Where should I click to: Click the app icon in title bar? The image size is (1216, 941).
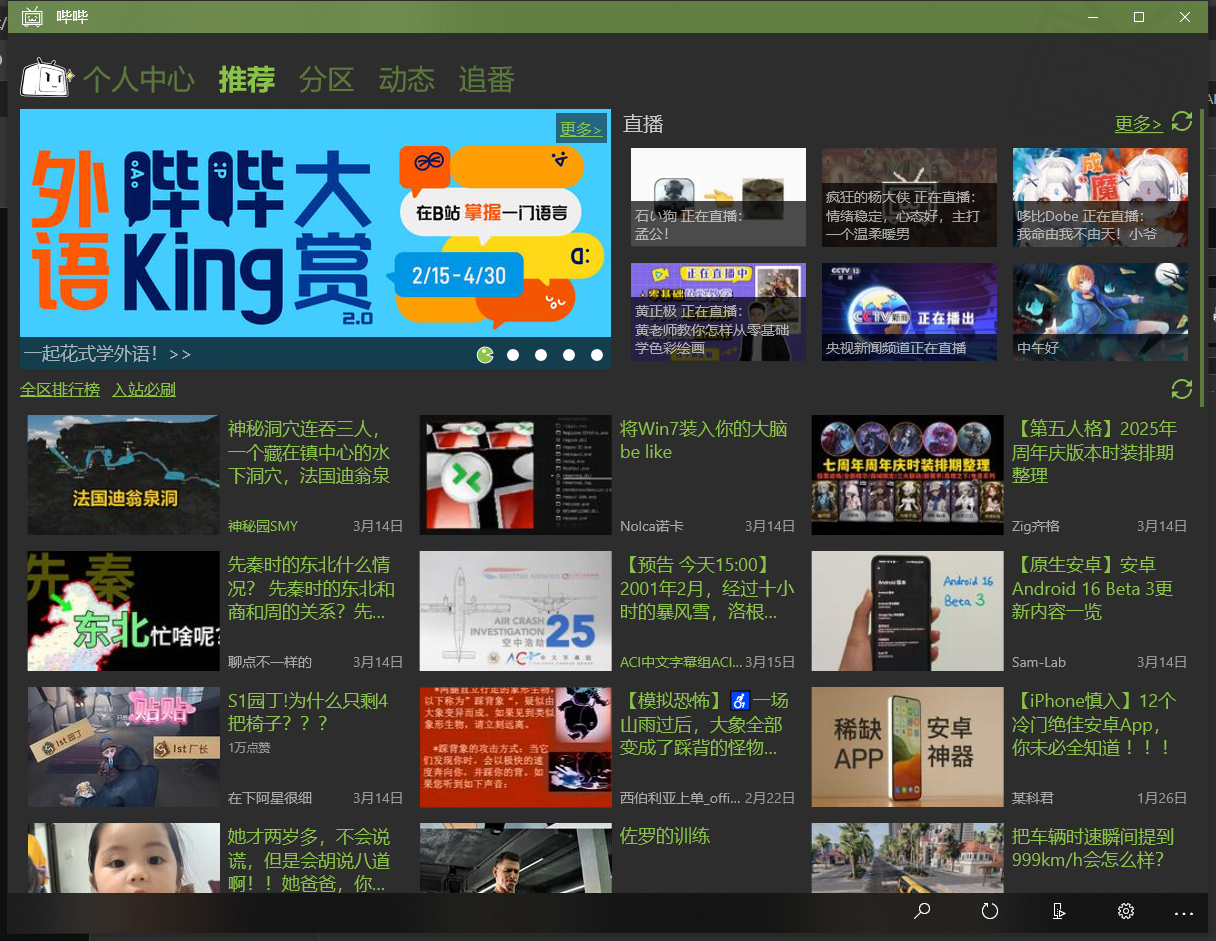[x=32, y=17]
